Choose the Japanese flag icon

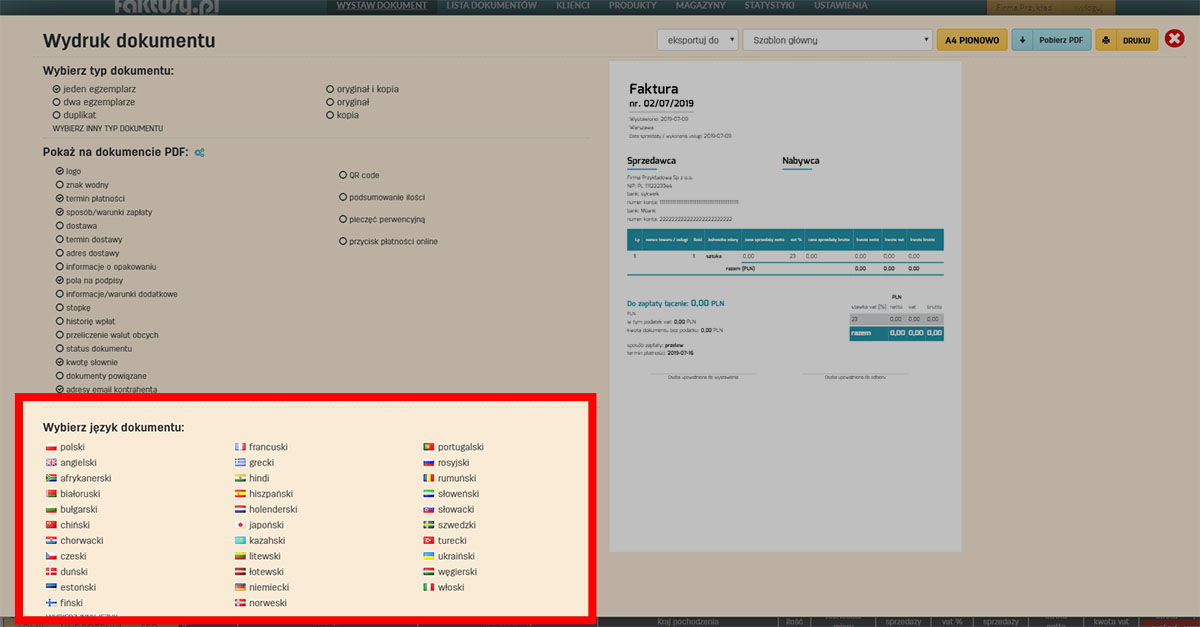coord(240,525)
